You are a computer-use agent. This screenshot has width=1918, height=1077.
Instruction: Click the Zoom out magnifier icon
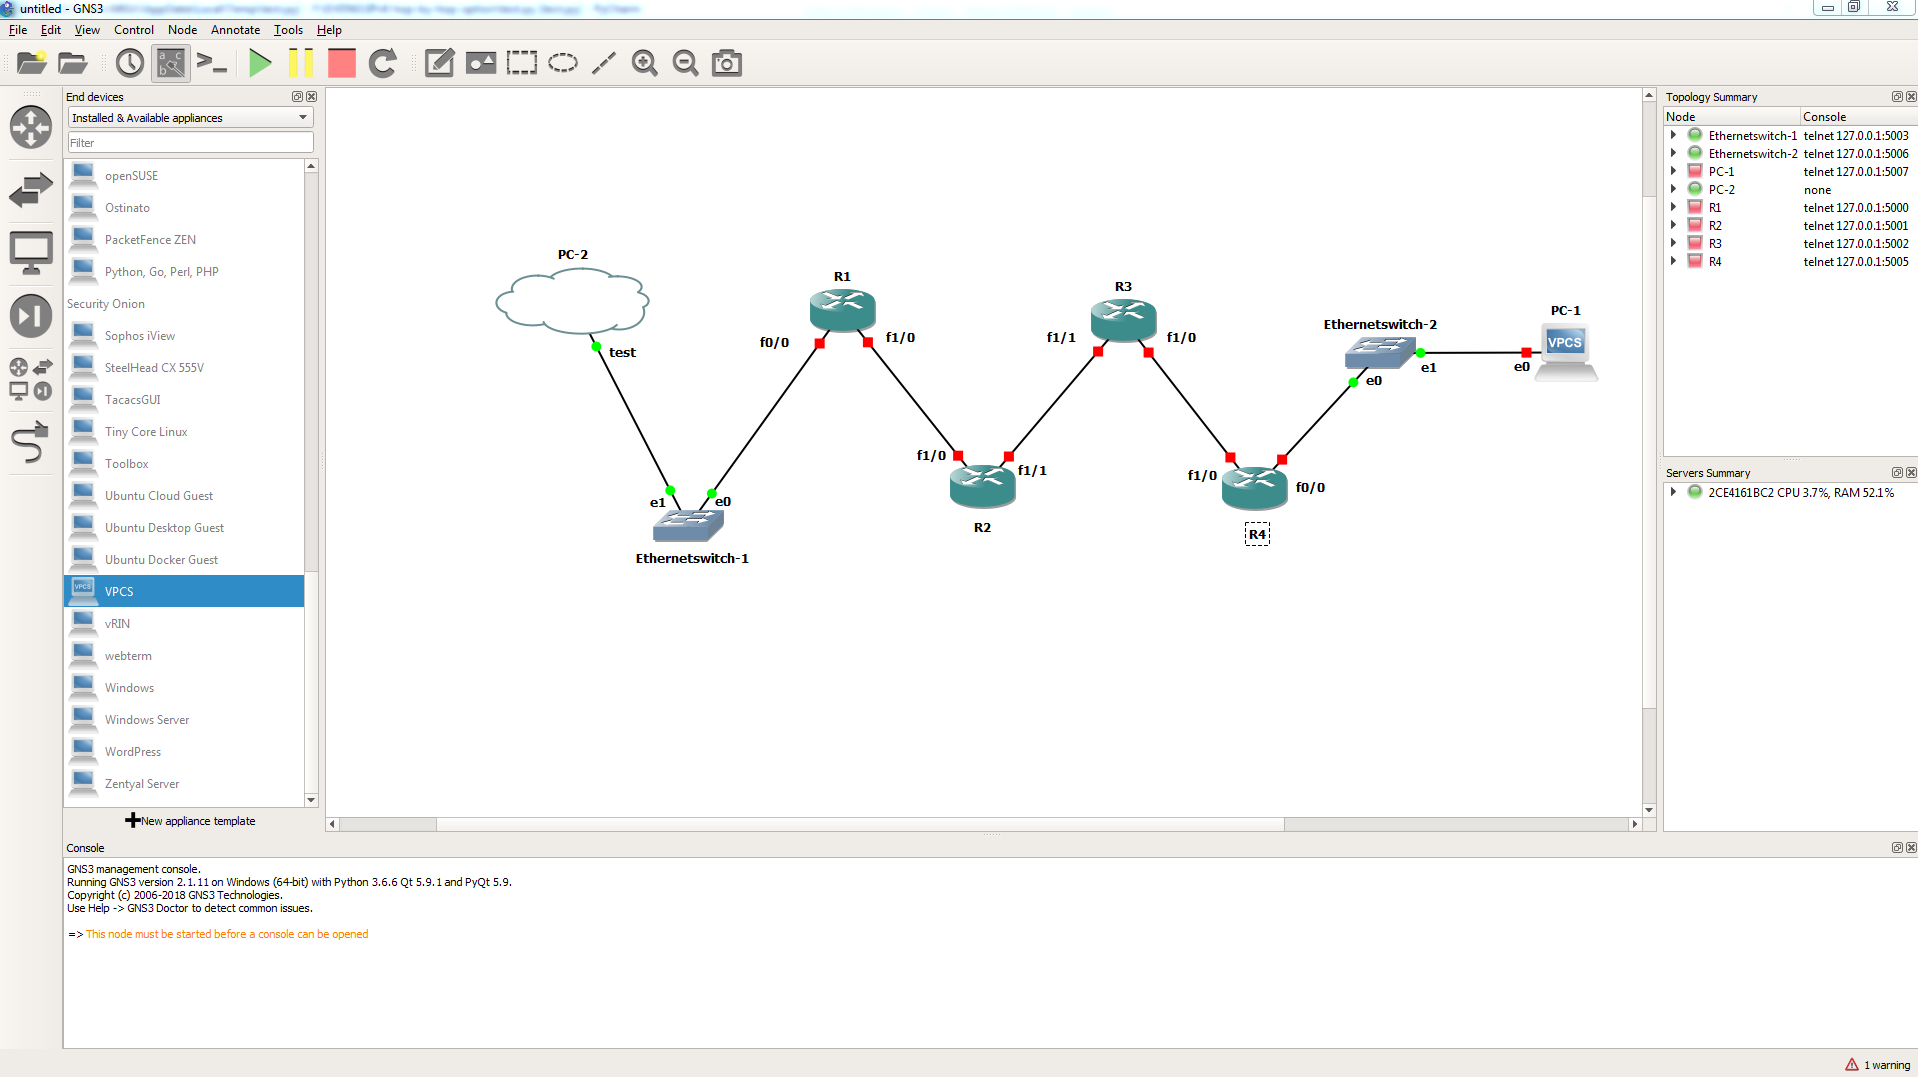686,63
